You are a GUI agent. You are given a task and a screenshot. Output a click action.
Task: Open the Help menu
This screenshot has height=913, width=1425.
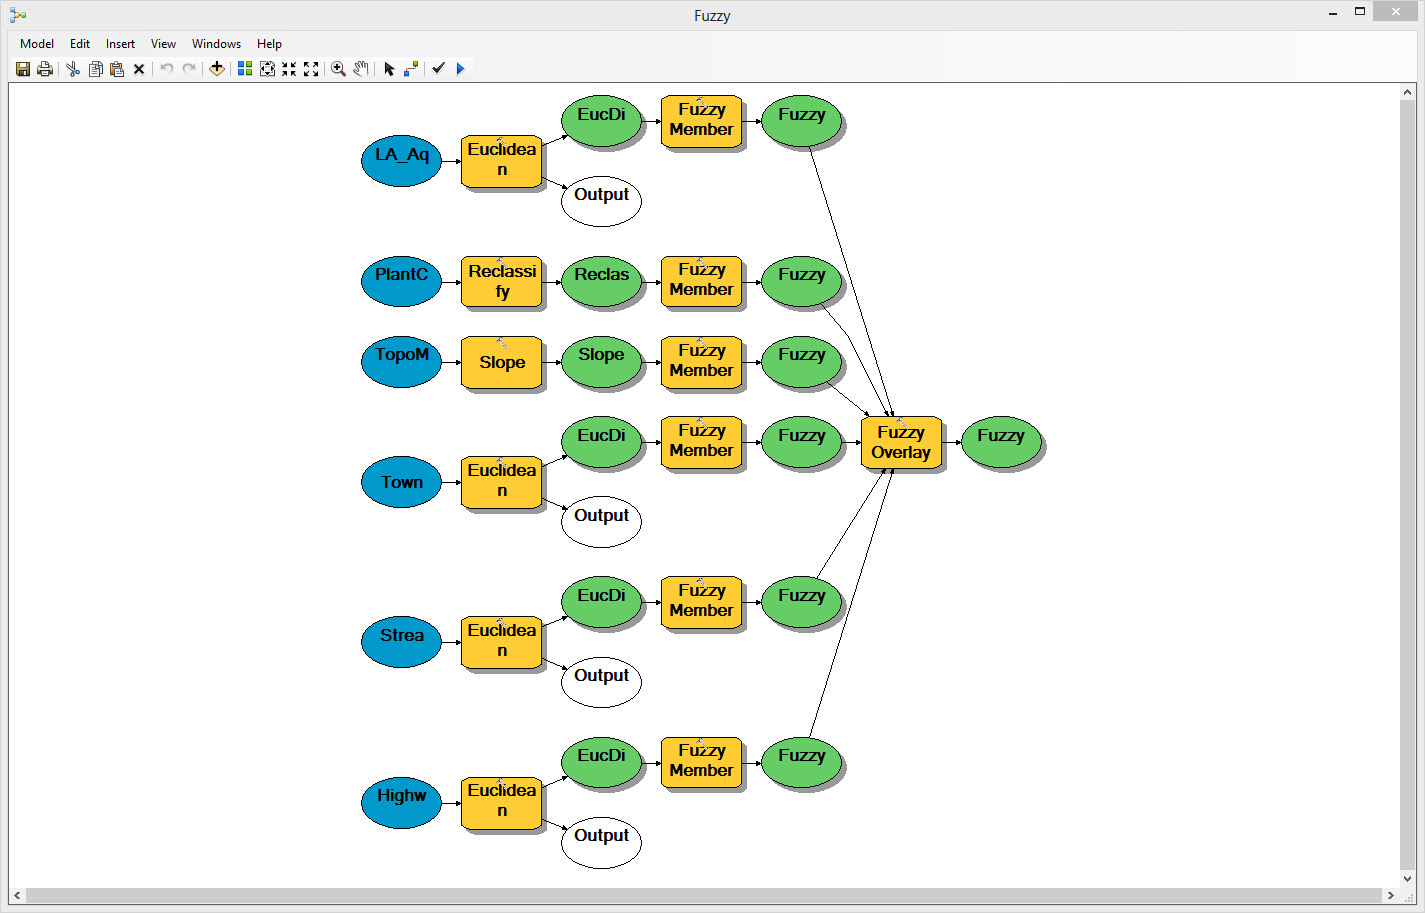click(x=269, y=44)
